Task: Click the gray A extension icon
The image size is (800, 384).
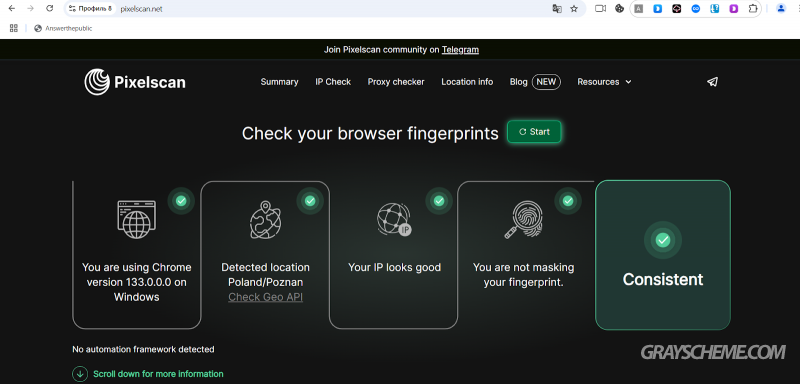Action: 638,9
